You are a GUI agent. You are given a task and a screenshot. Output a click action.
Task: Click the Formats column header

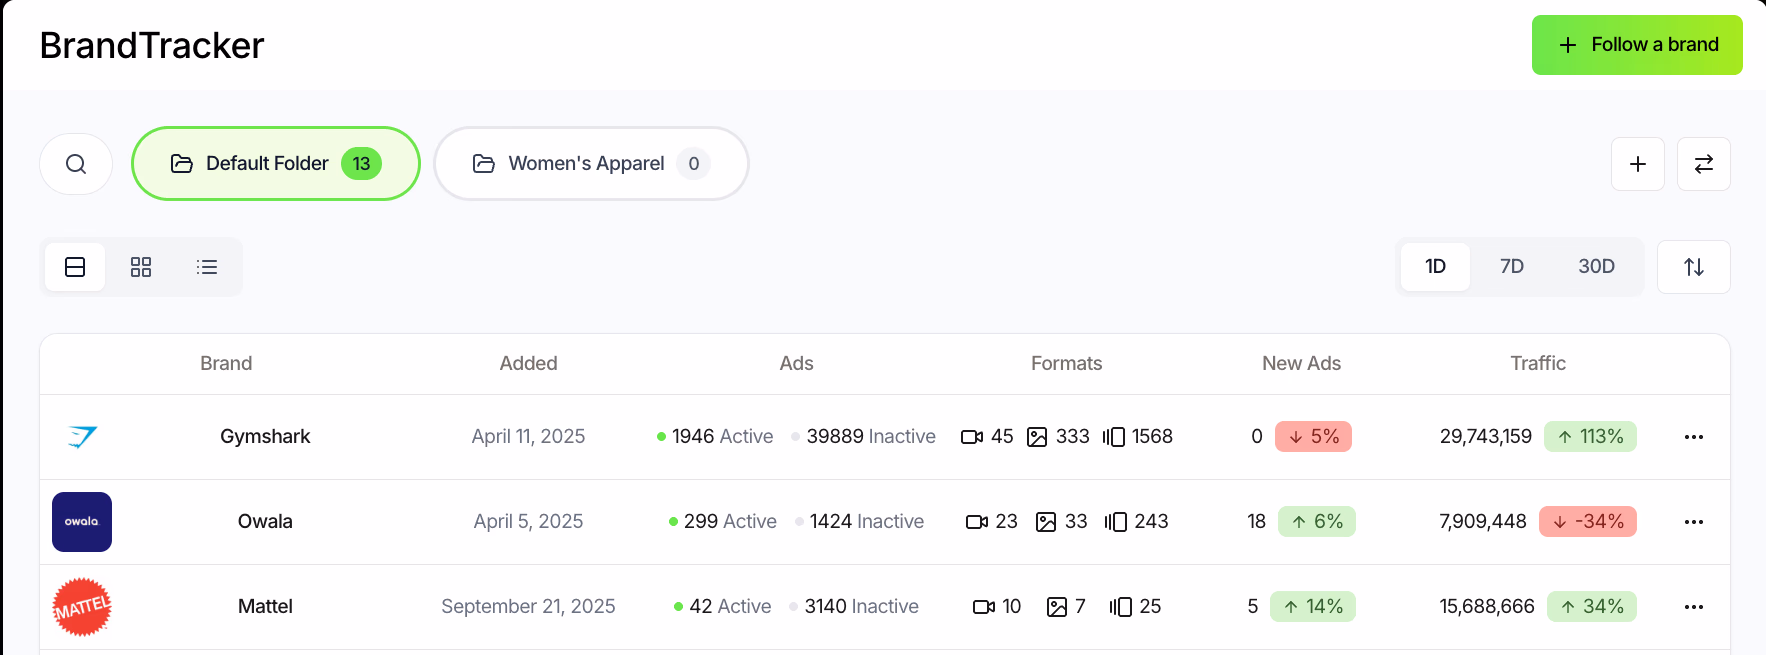click(x=1066, y=364)
